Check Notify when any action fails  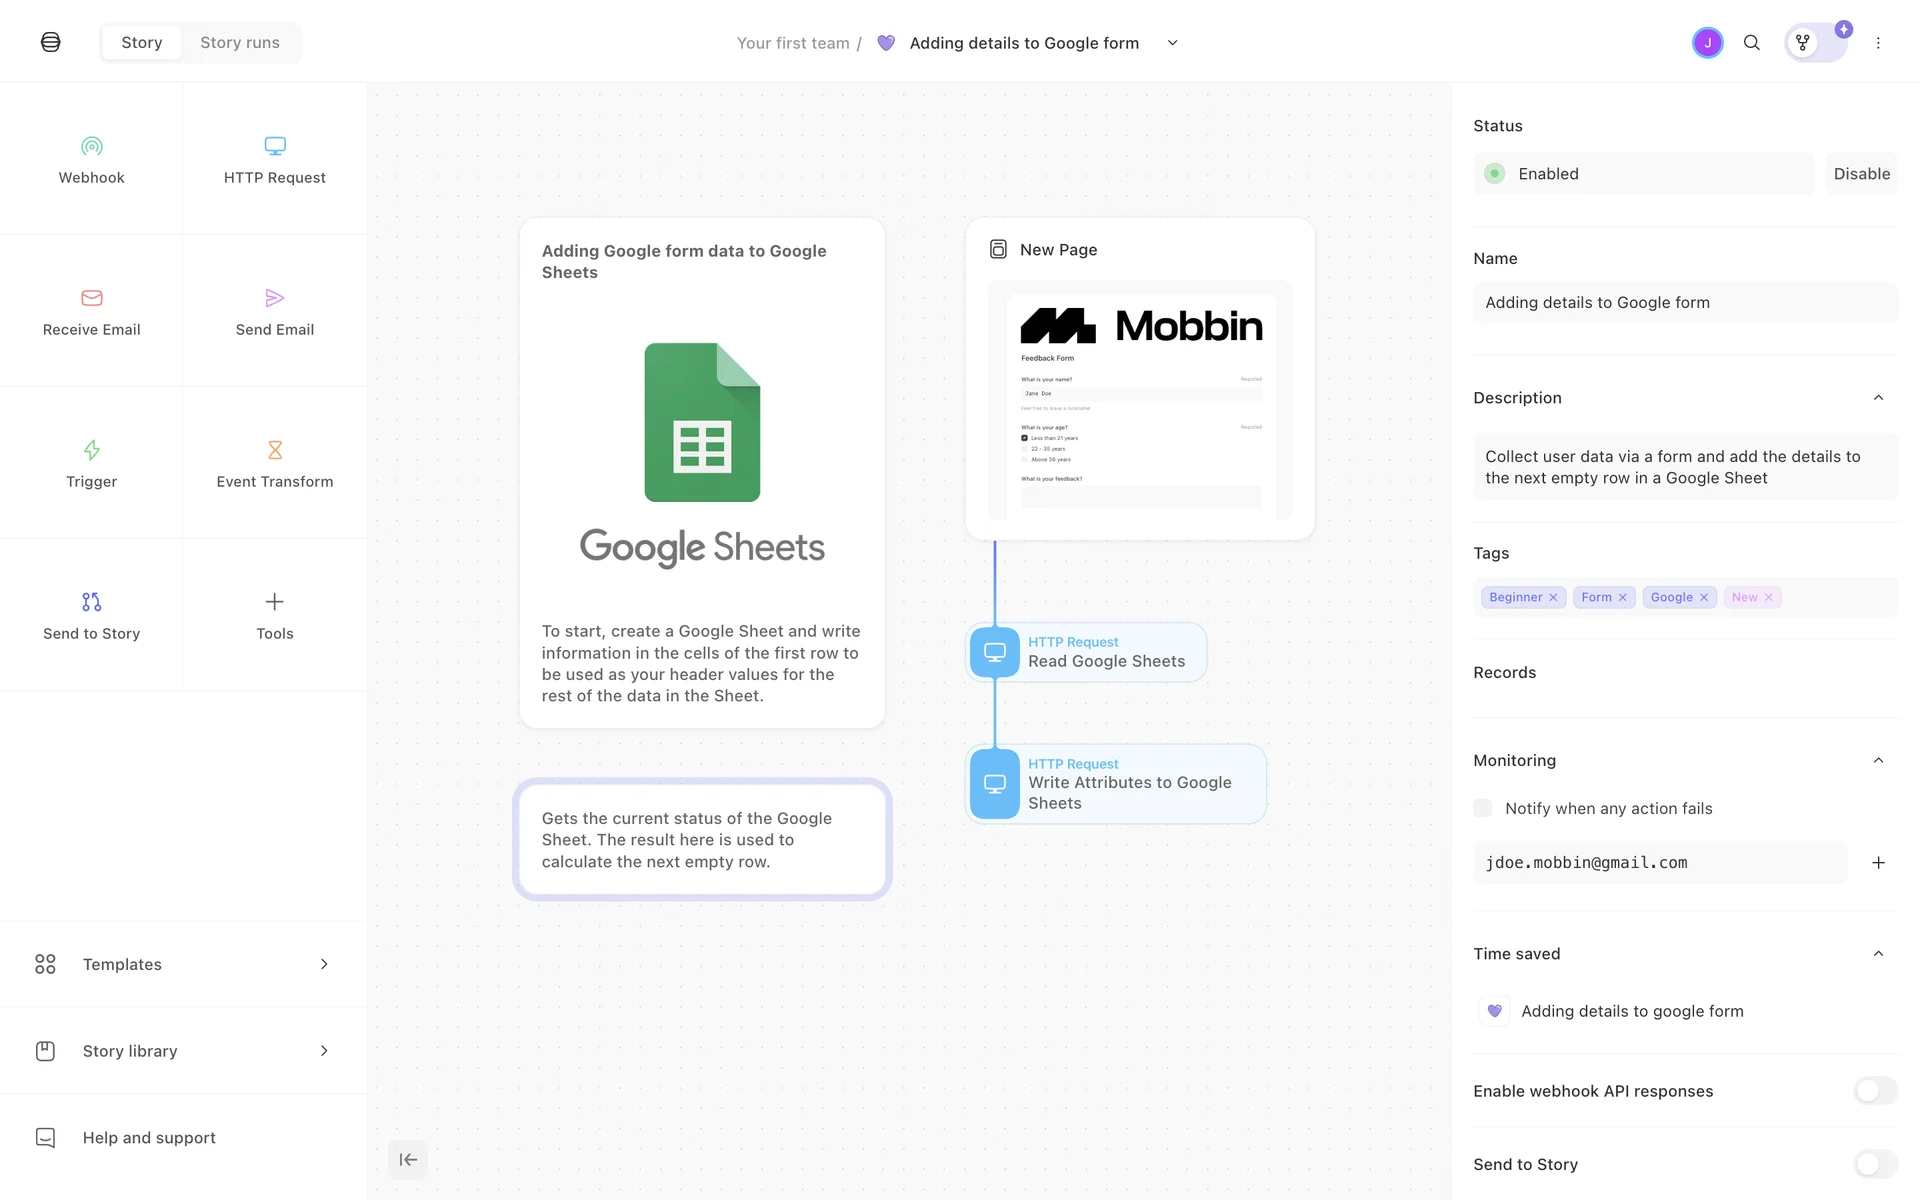(1483, 808)
